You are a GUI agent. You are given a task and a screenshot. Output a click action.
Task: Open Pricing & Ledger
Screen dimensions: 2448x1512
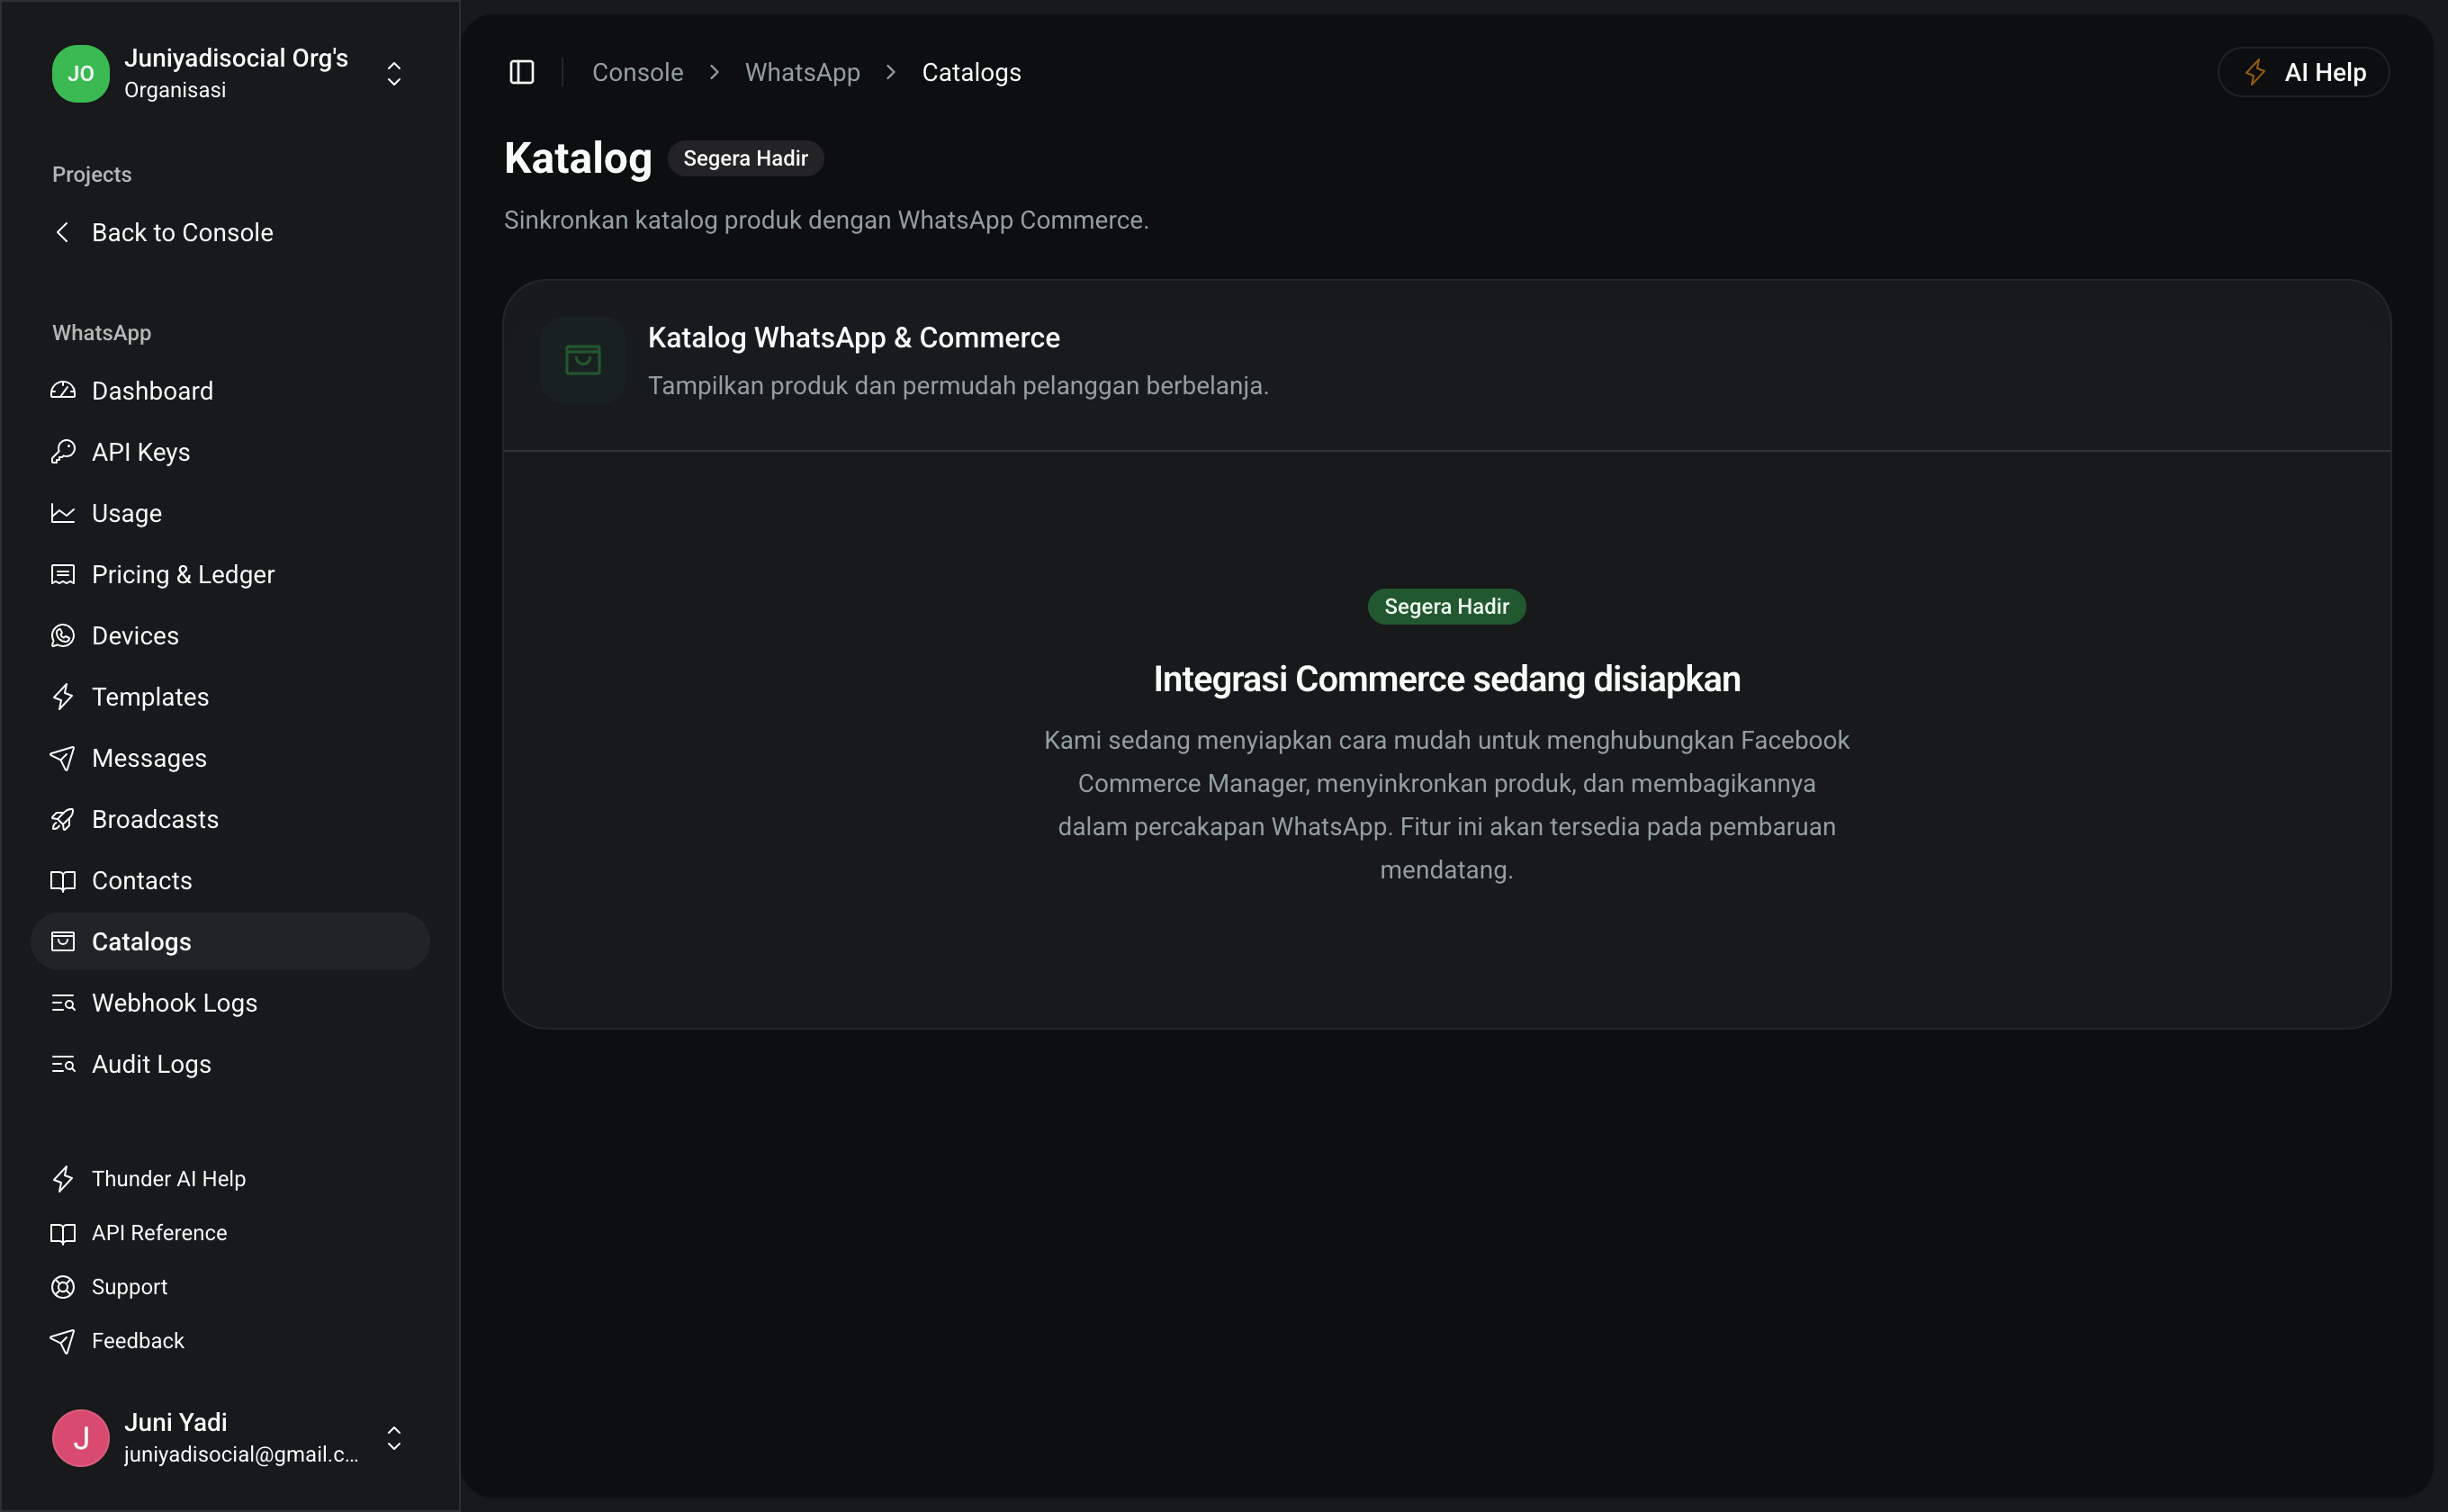coord(230,574)
